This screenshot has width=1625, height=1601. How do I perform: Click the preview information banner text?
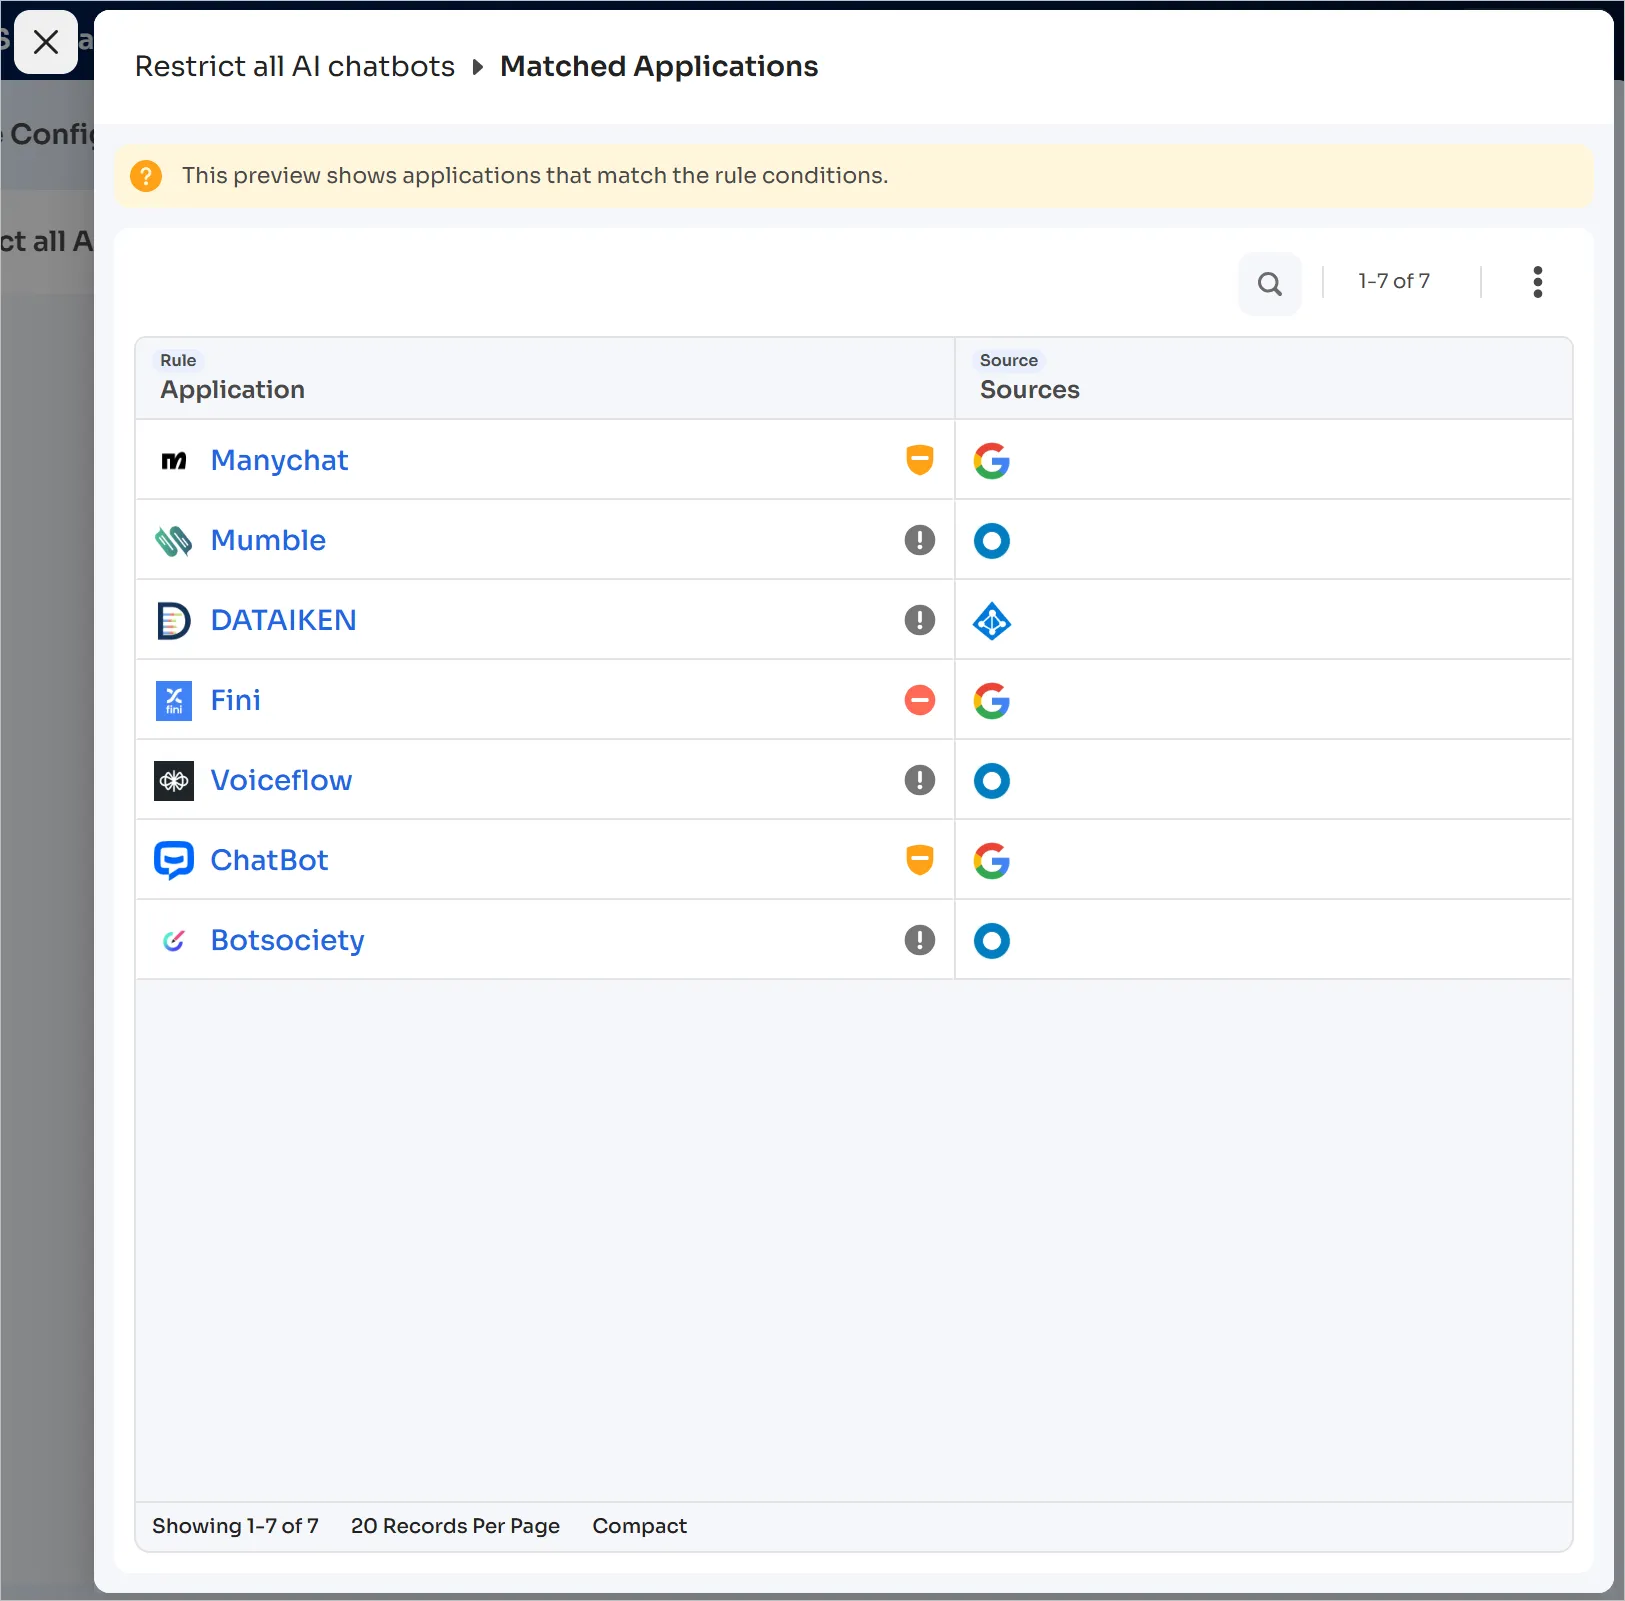pyautogui.click(x=535, y=176)
